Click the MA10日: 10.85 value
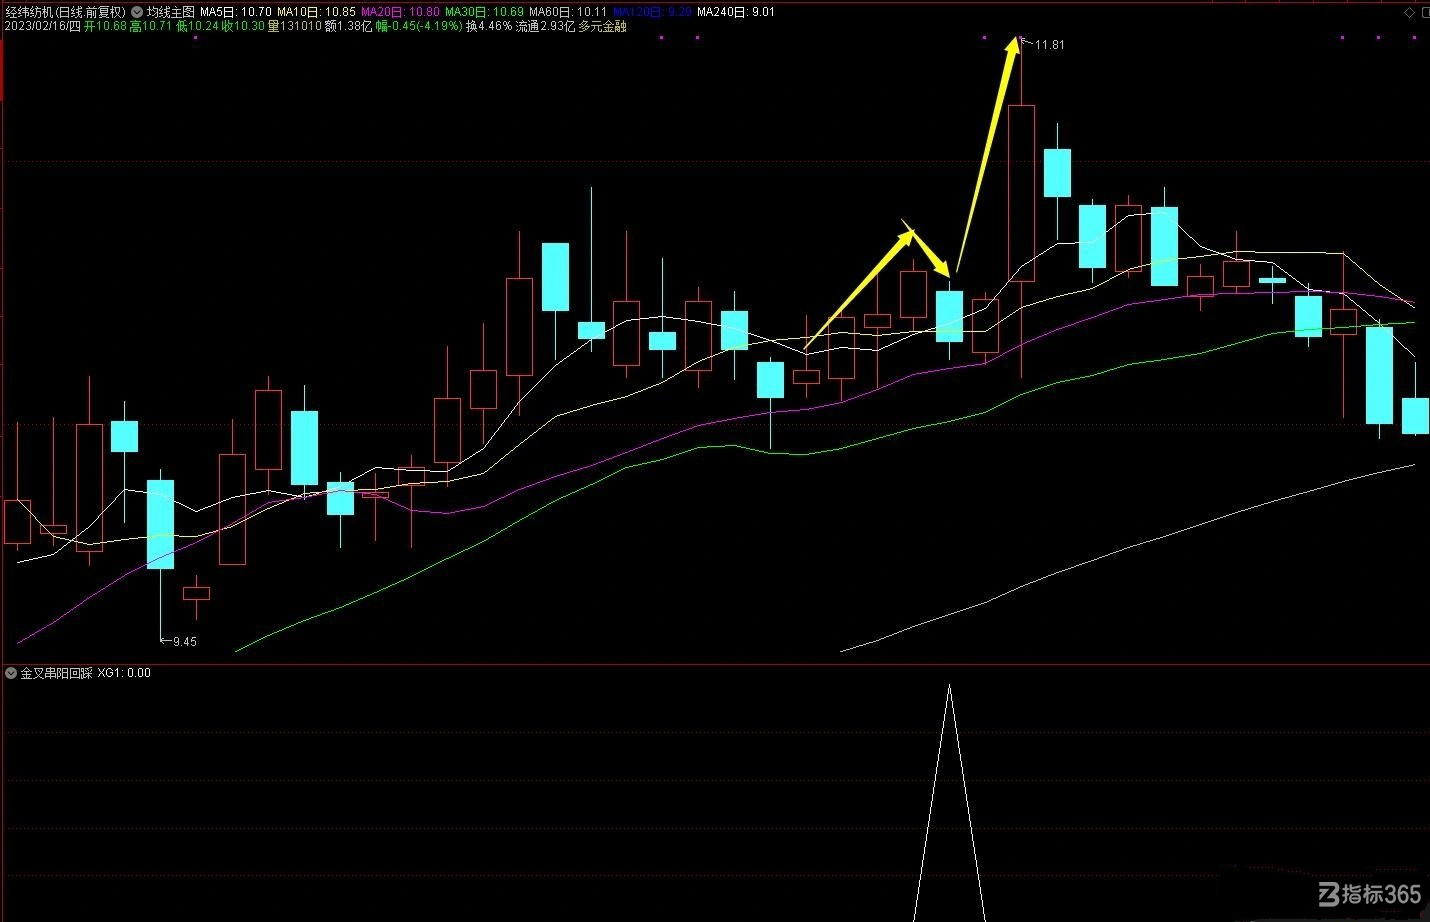1430x922 pixels. pos(316,12)
